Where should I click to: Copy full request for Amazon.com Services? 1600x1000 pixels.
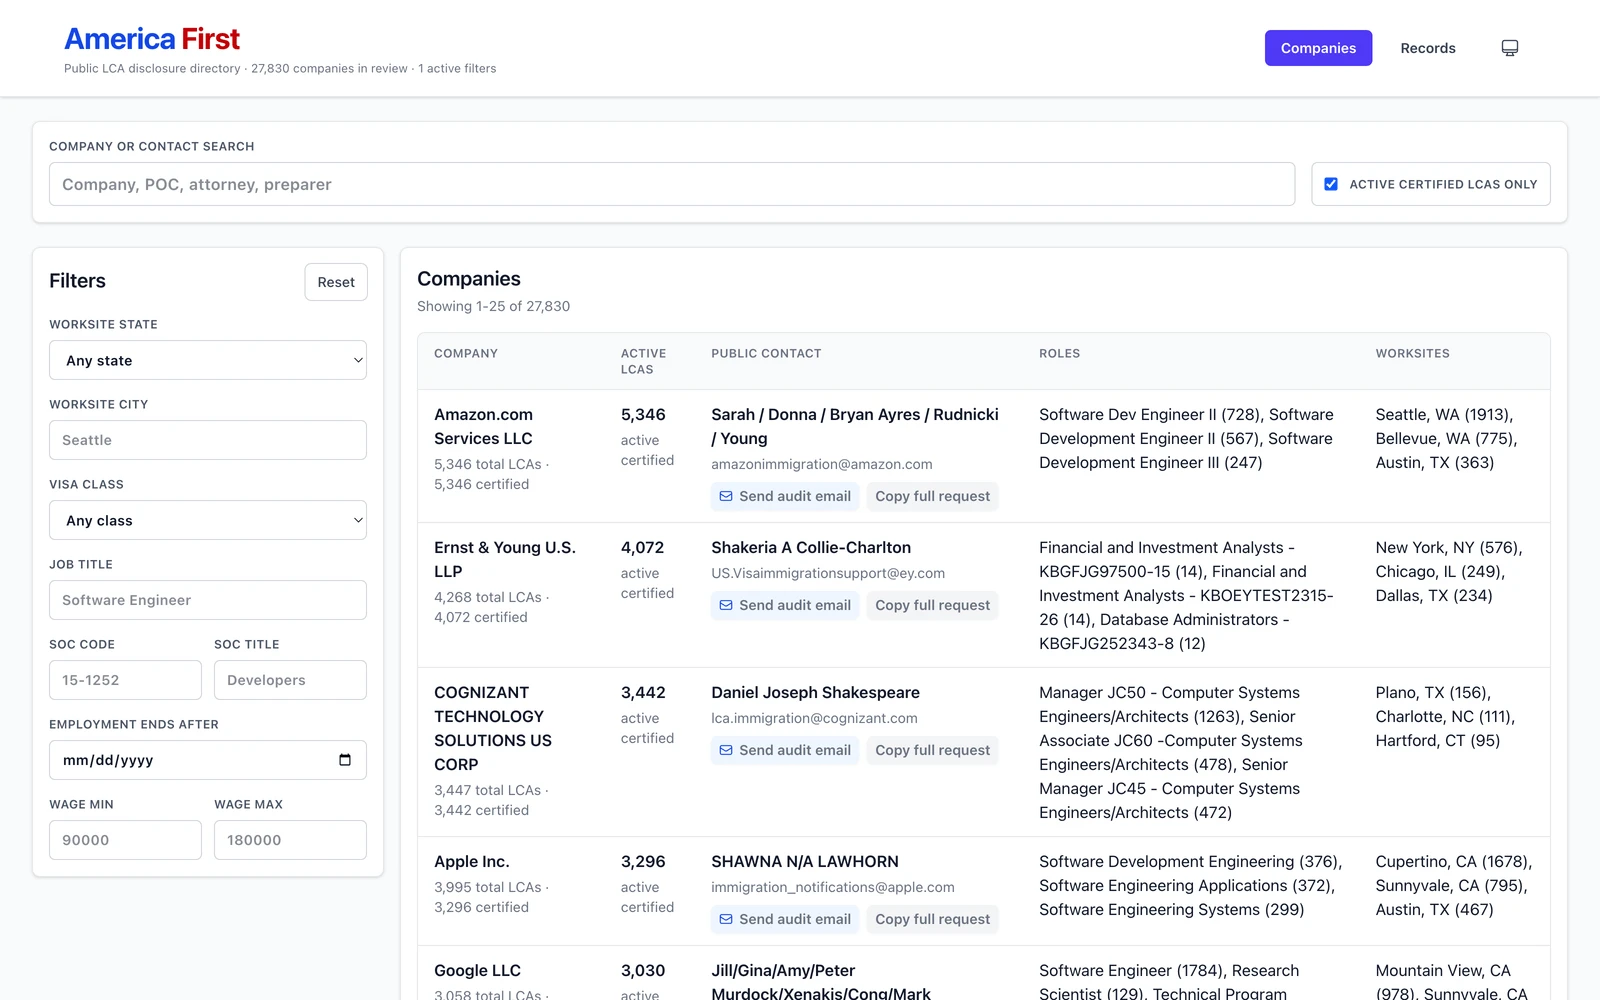tap(933, 496)
